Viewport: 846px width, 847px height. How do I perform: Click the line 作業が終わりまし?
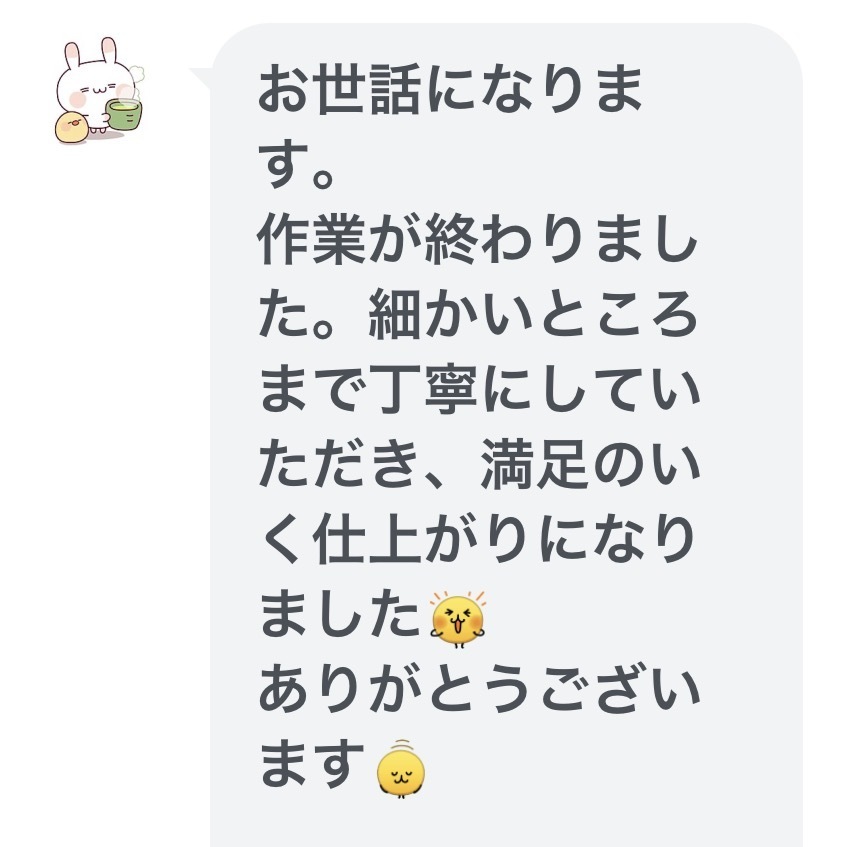(478, 239)
